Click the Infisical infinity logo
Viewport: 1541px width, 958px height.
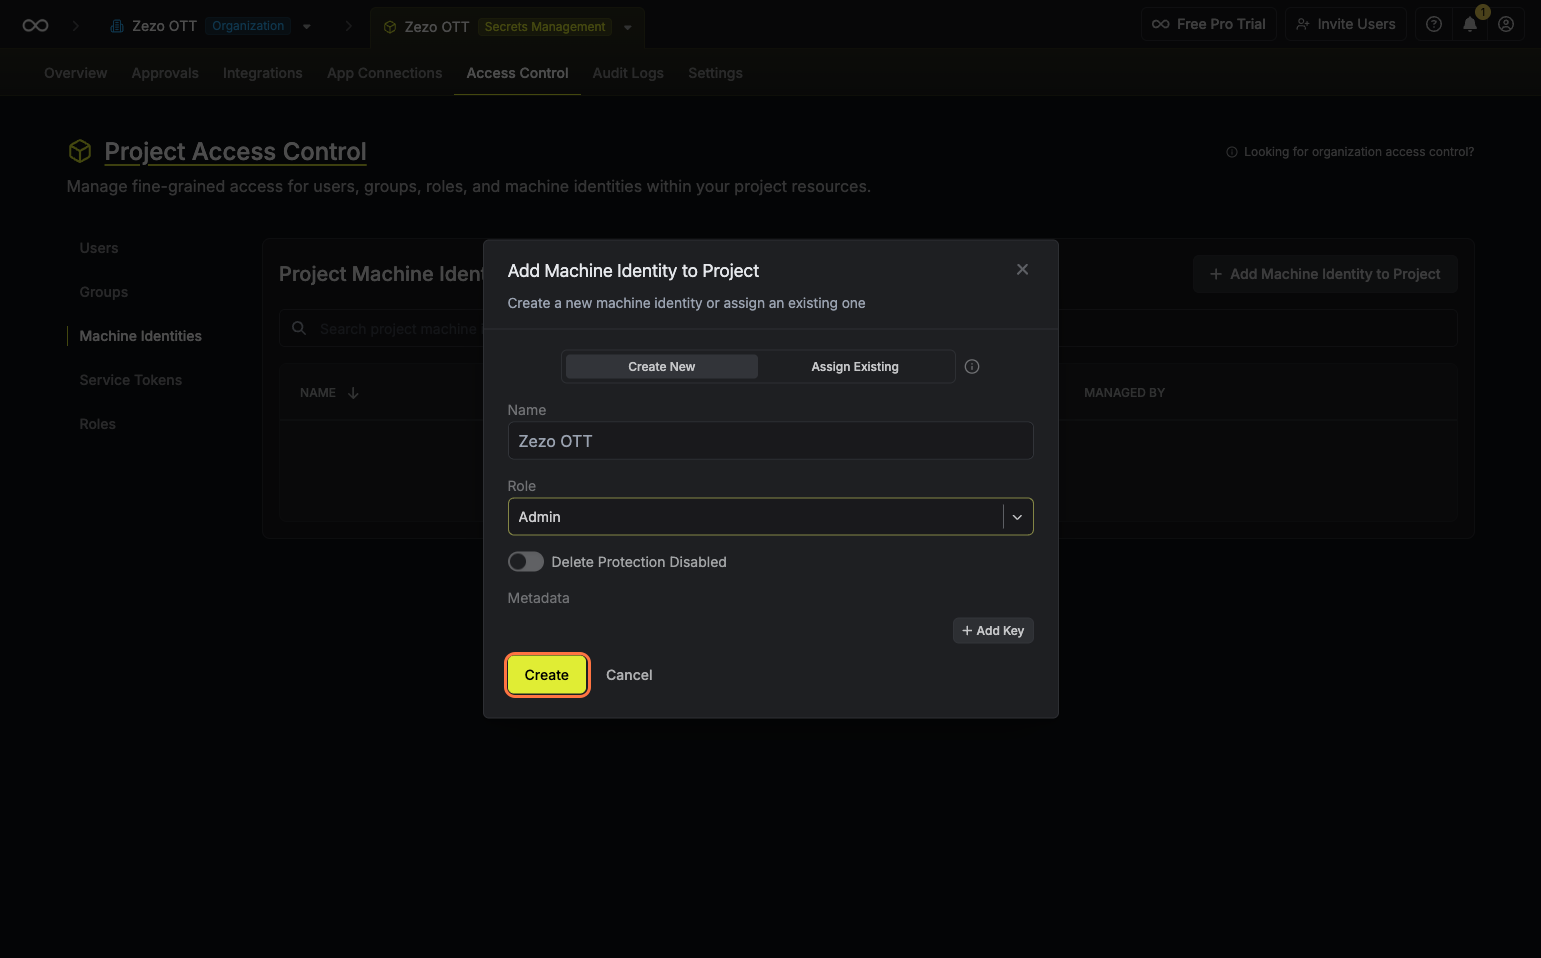[x=35, y=26]
